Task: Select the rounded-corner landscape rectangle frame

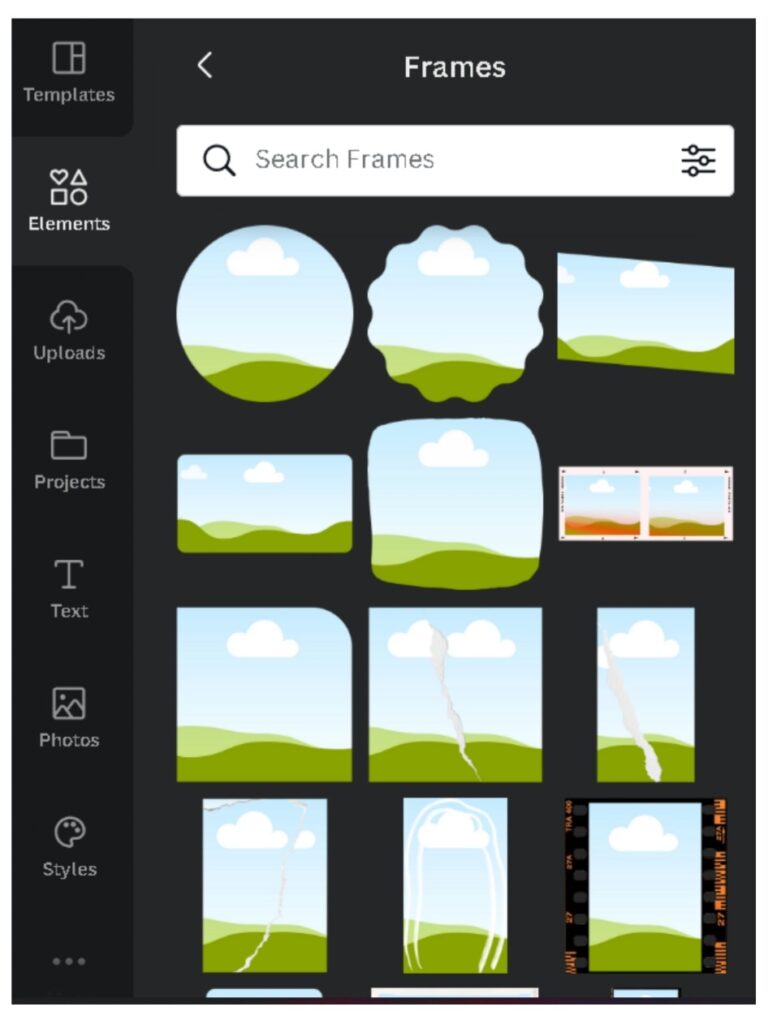Action: coord(264,504)
